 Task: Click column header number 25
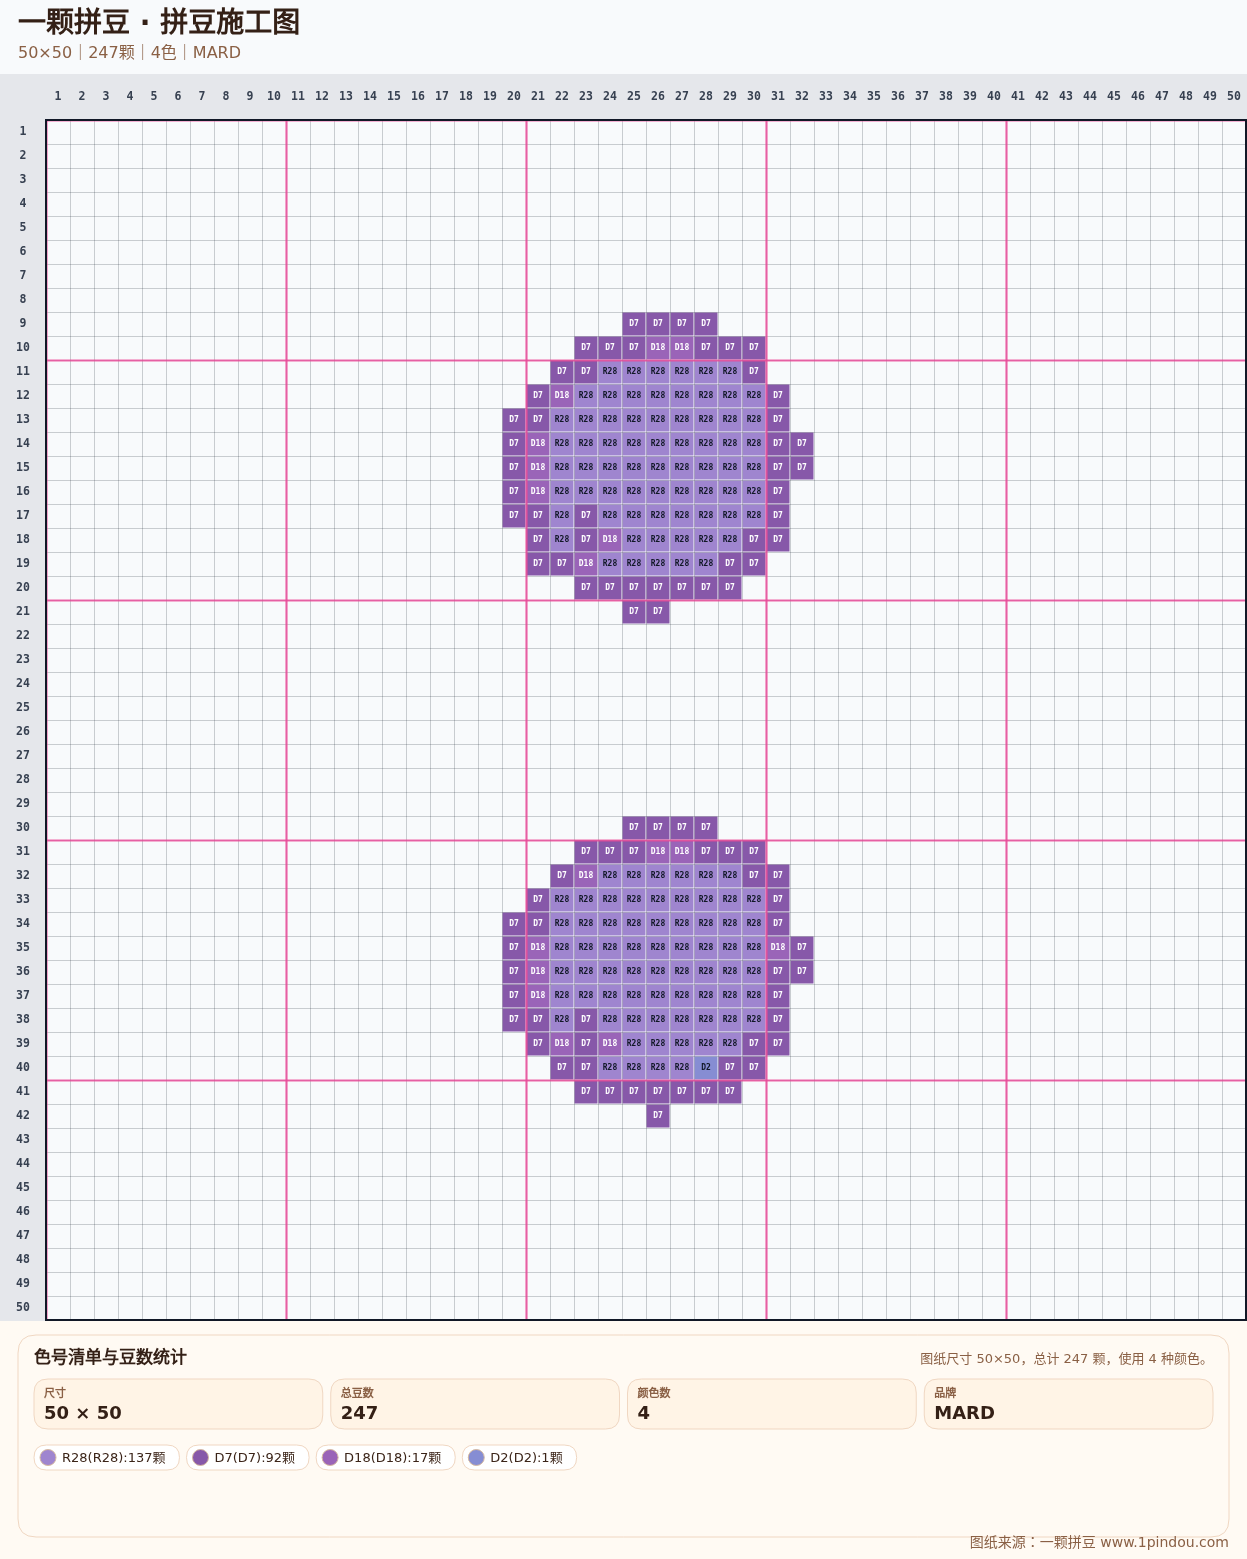pyautogui.click(x=634, y=96)
